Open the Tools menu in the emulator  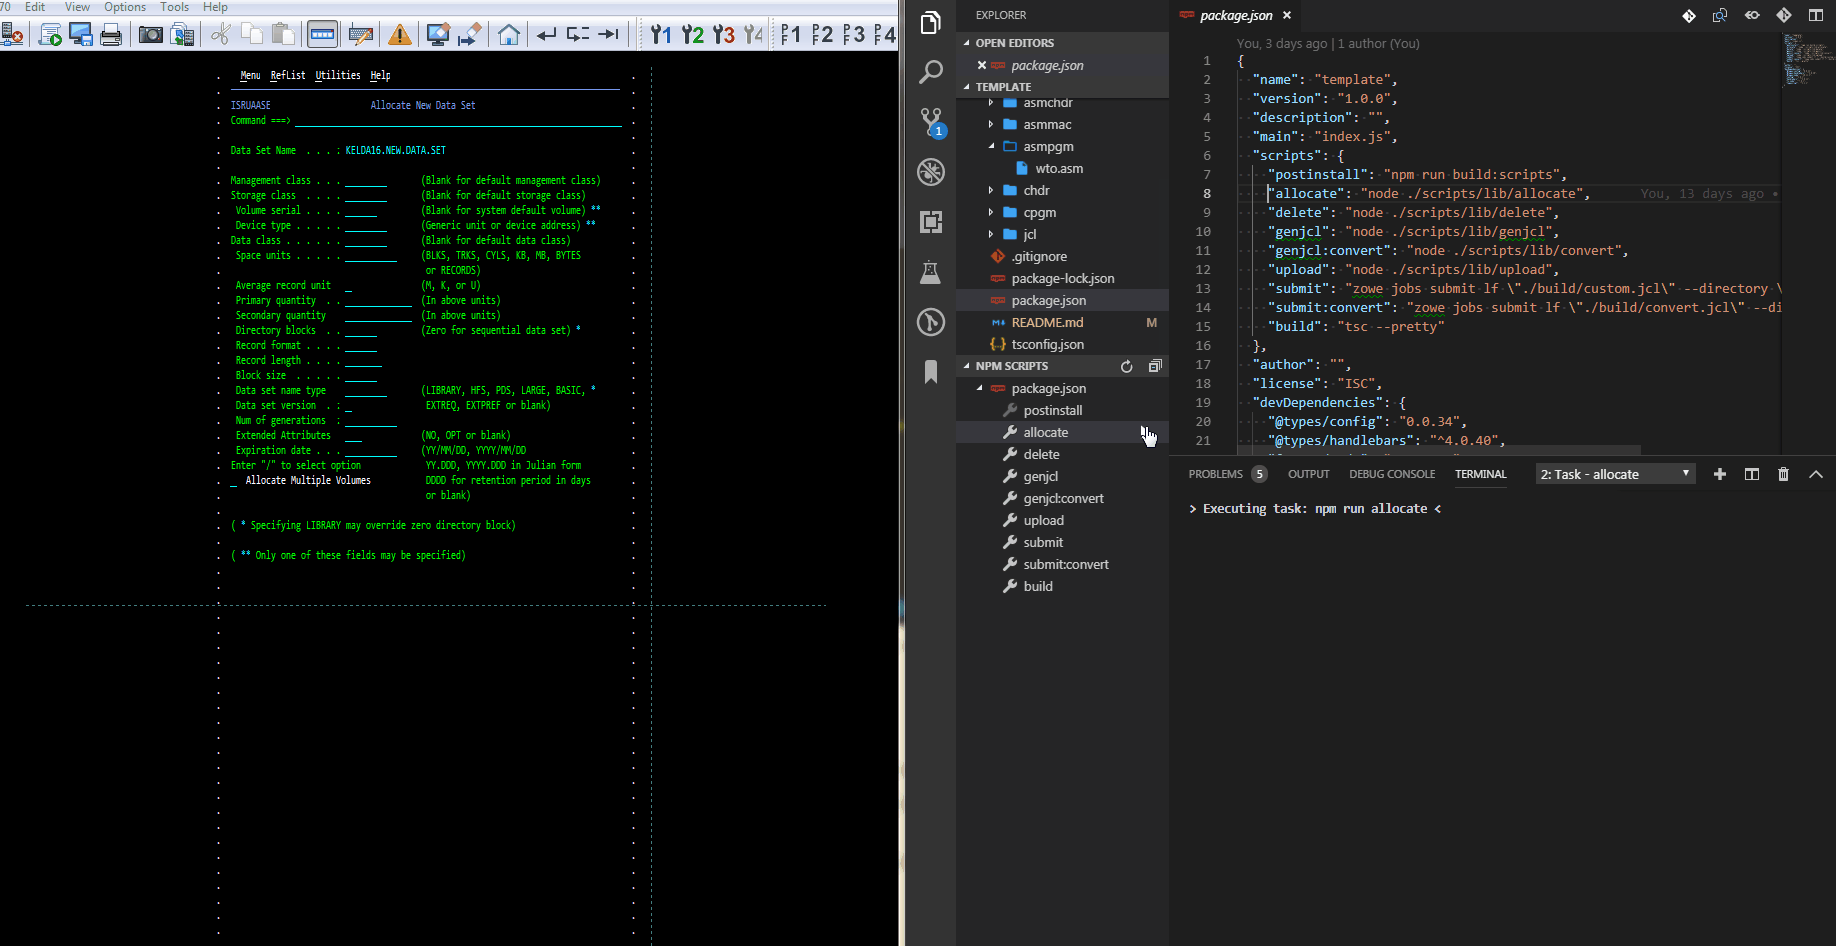[x=174, y=7]
